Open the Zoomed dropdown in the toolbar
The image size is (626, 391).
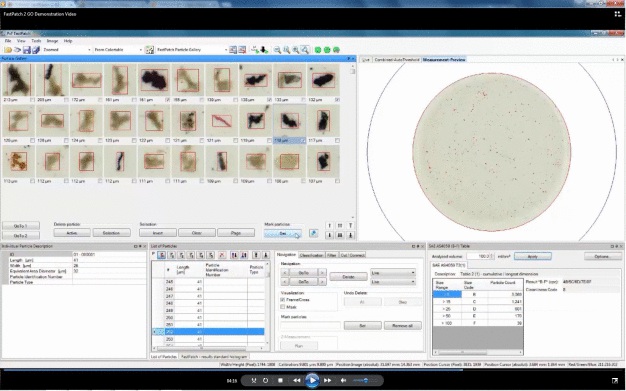click(67, 50)
